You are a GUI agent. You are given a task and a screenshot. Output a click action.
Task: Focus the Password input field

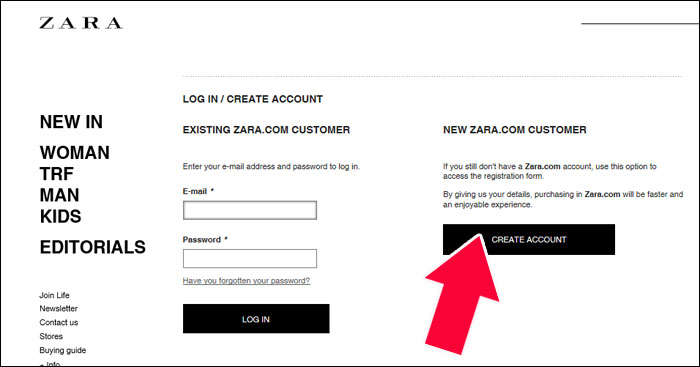250,259
